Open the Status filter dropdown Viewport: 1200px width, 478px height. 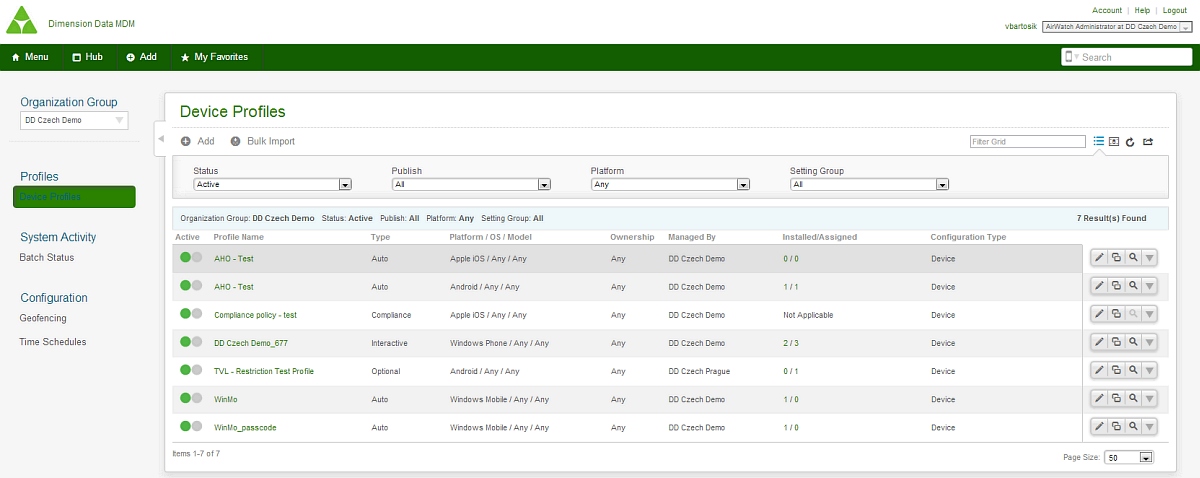coord(273,184)
